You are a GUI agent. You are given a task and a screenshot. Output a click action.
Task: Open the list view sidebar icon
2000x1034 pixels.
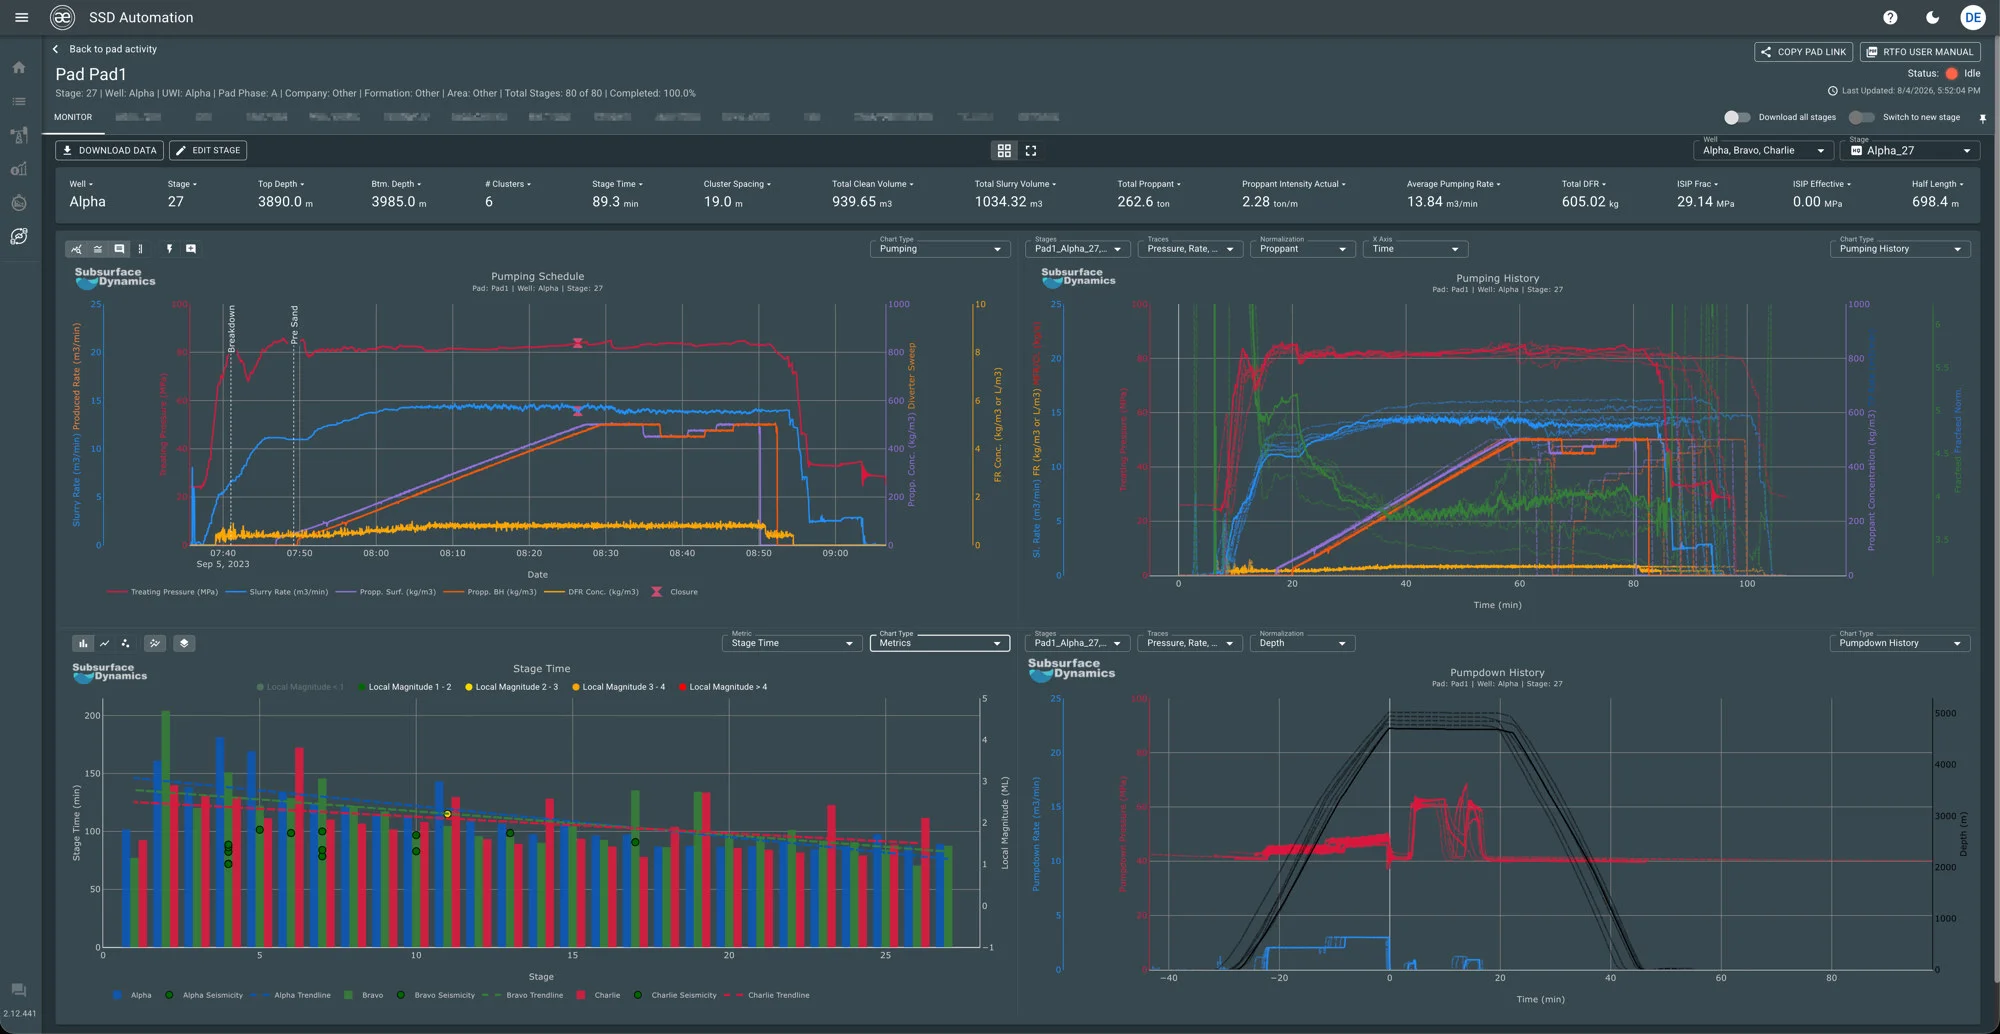pyautogui.click(x=19, y=101)
